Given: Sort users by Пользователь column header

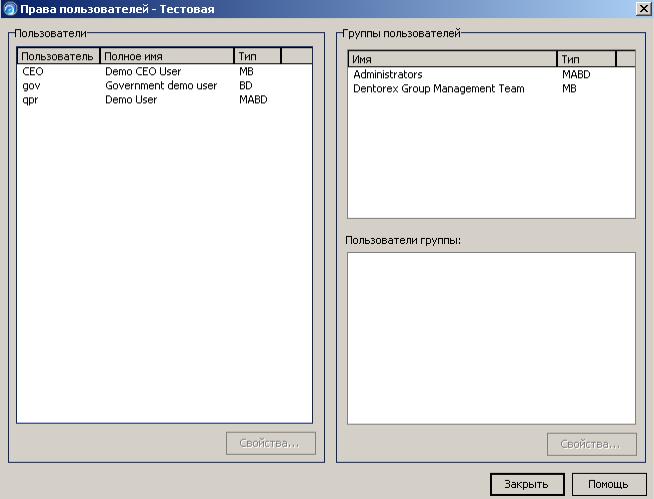Looking at the screenshot, I should pyautogui.click(x=58, y=56).
